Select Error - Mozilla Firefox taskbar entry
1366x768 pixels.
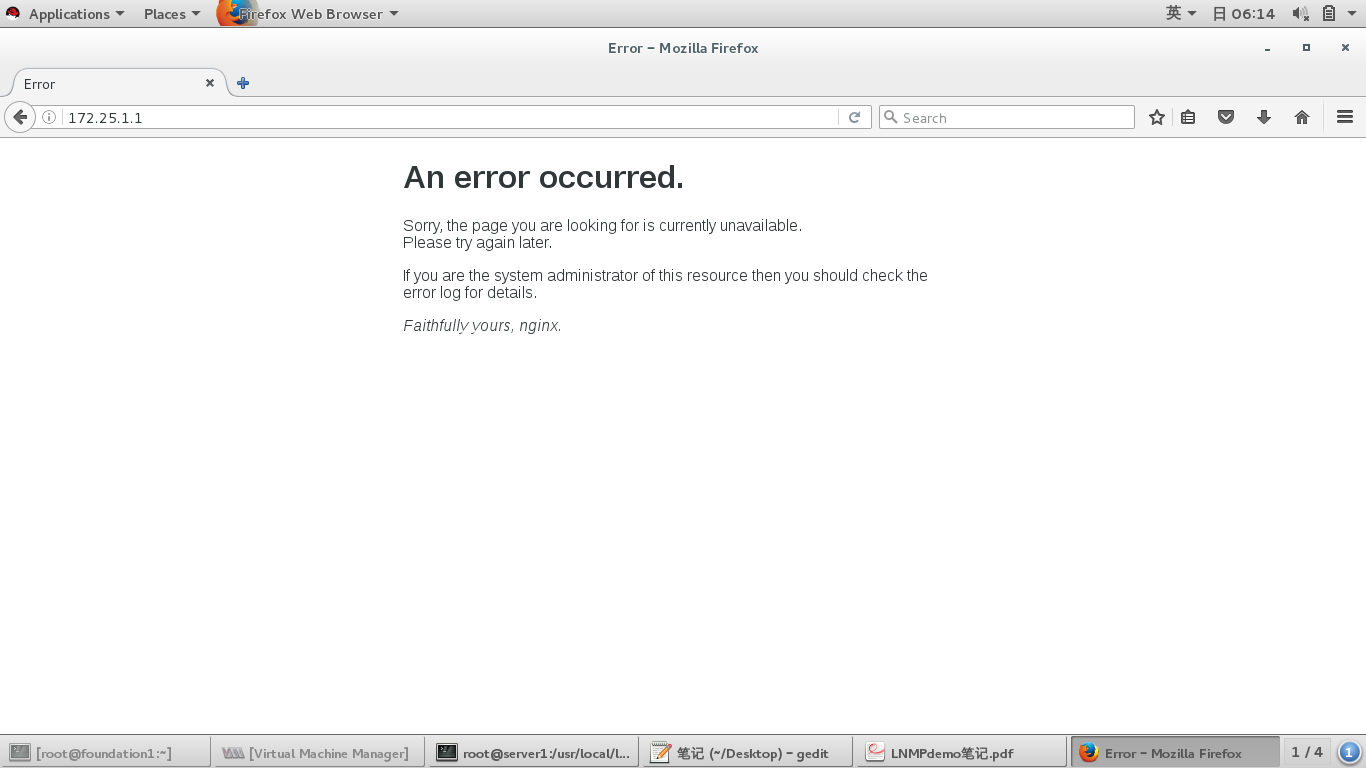(1175, 753)
